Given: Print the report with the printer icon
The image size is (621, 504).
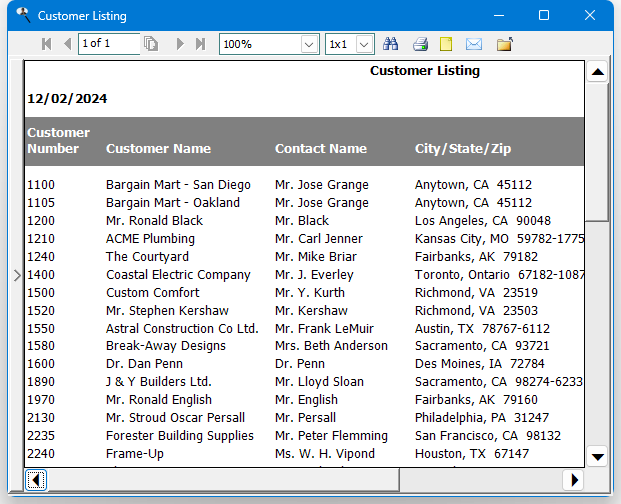Looking at the screenshot, I should [x=420, y=44].
